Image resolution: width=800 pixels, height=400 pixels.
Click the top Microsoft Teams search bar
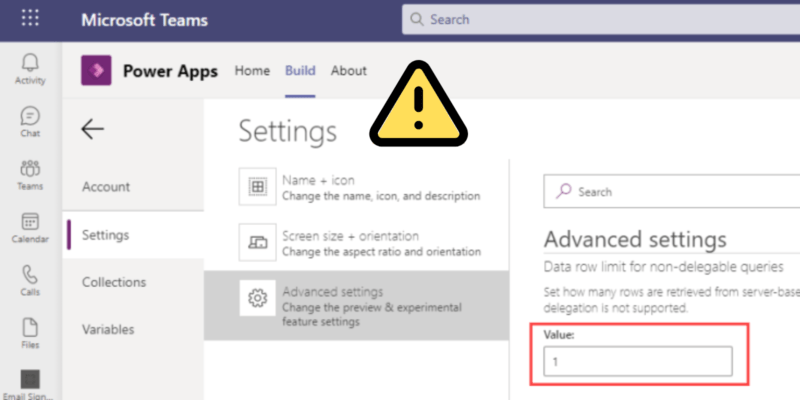pyautogui.click(x=600, y=19)
